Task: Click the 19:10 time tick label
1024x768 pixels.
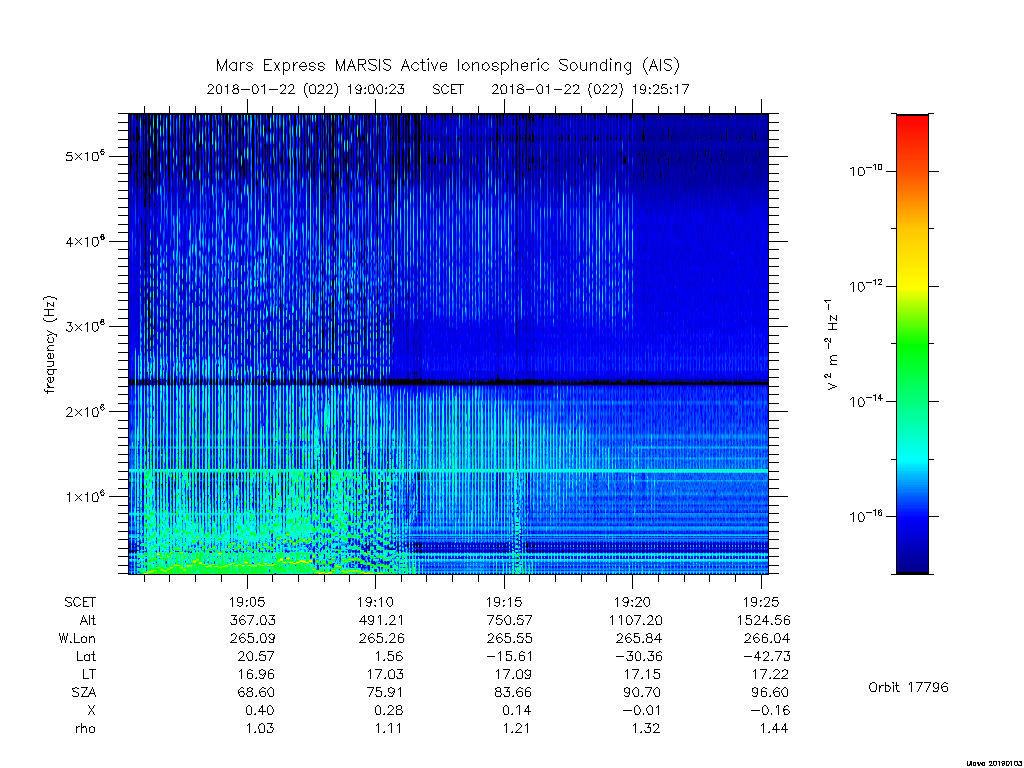Action: click(376, 602)
